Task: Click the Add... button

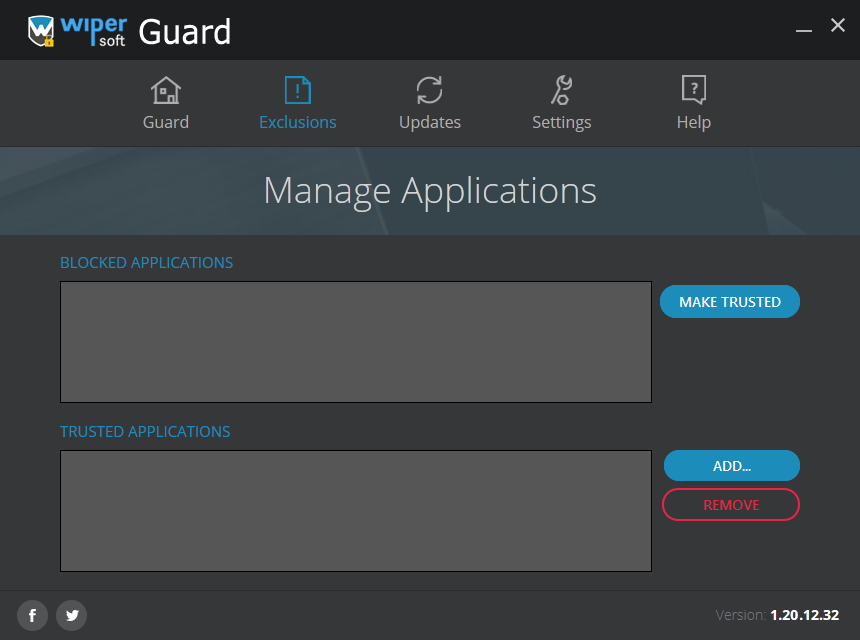Action: click(x=732, y=466)
